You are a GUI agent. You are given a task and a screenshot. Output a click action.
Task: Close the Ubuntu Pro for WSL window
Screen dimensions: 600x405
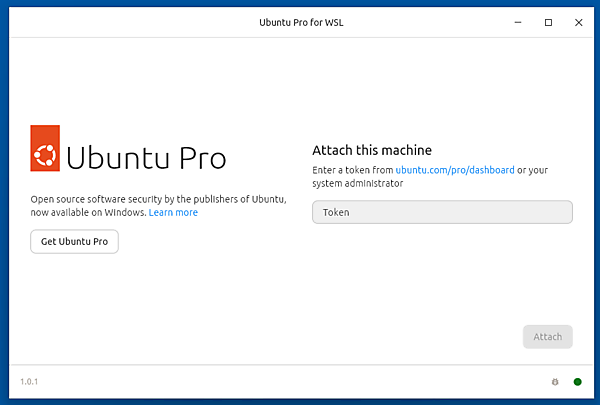pyautogui.click(x=577, y=22)
